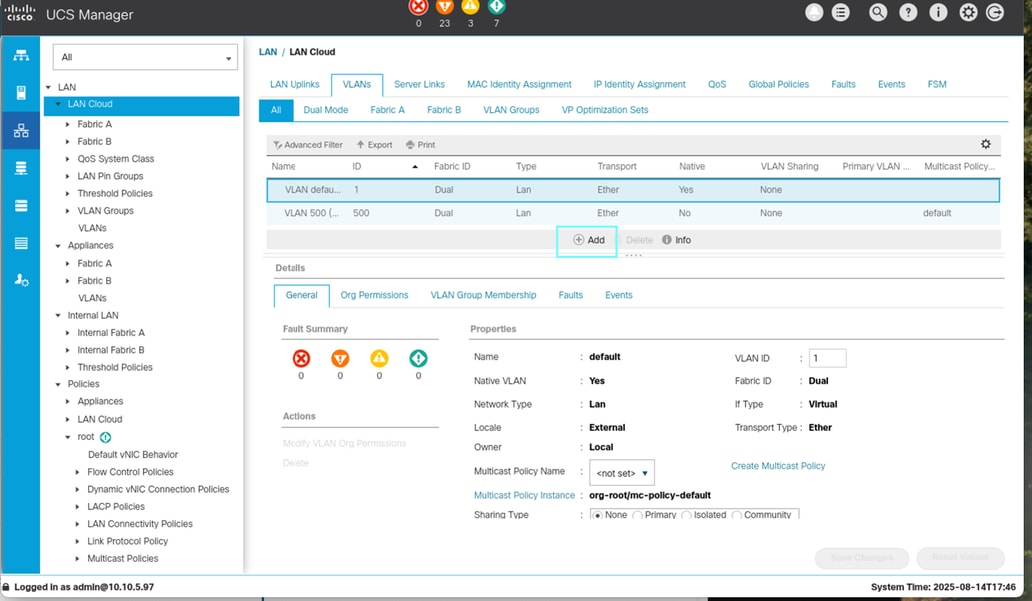
Task: Open the All filter dropdown in navigation
Action: point(145,57)
